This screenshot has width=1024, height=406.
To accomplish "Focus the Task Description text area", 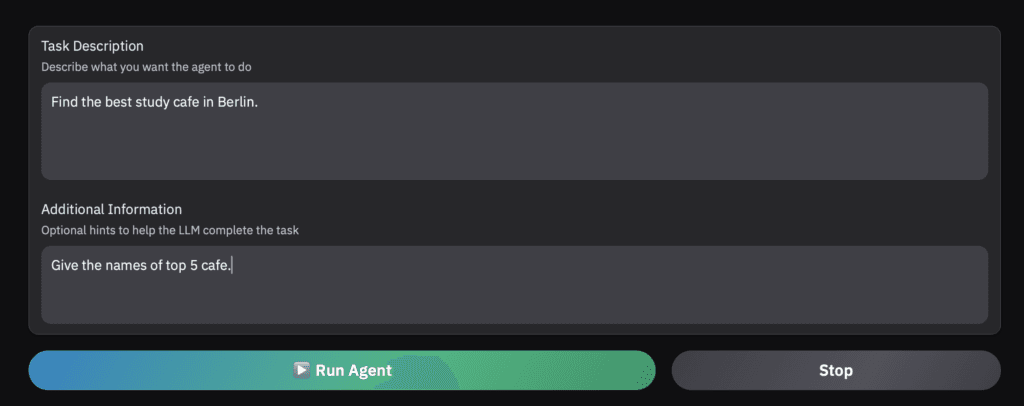I will coord(514,131).
